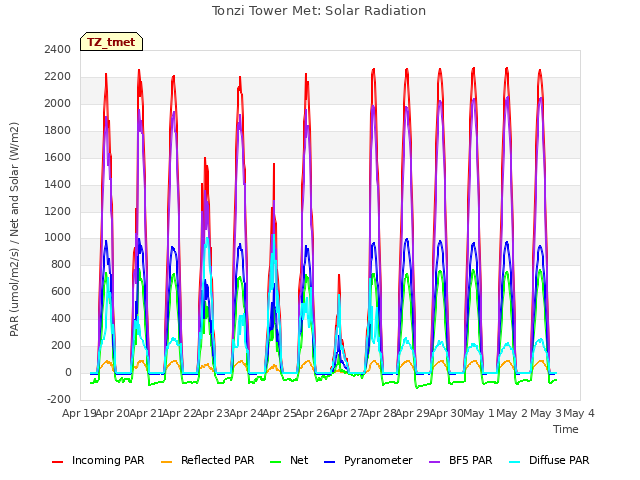Click the May 3 x-axis date label
Image resolution: width=640 pixels, height=480 pixels.
(x=546, y=413)
